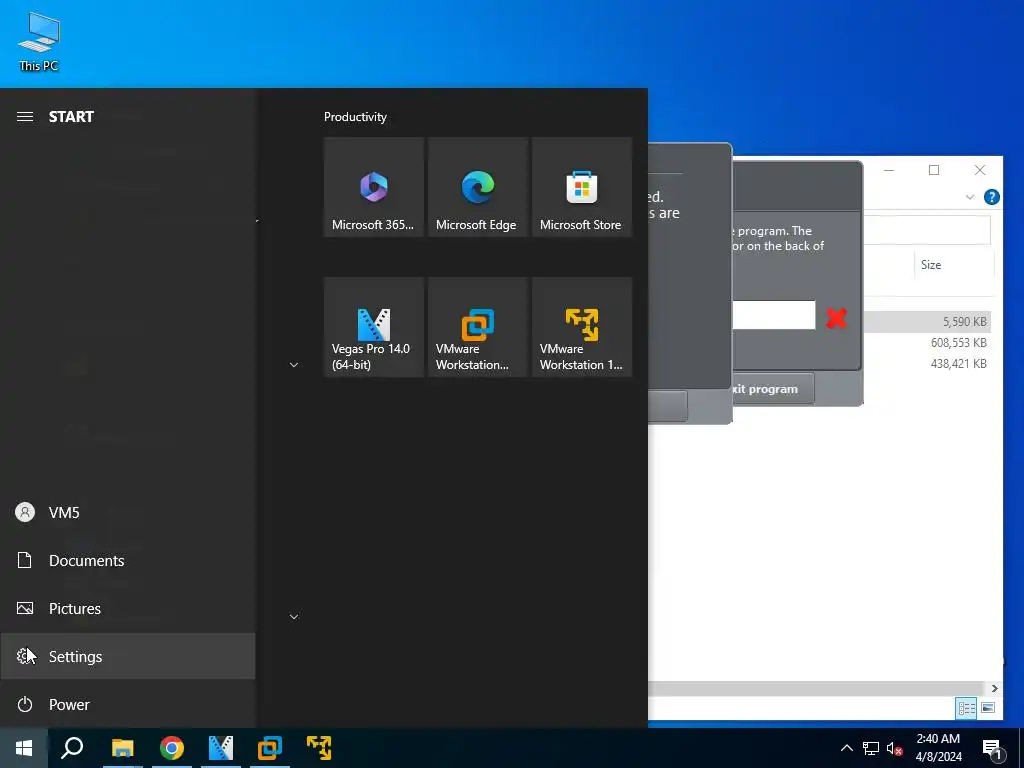Launch Microsoft Edge from Start tiles
Screen dimensions: 1024x768
click(x=477, y=187)
